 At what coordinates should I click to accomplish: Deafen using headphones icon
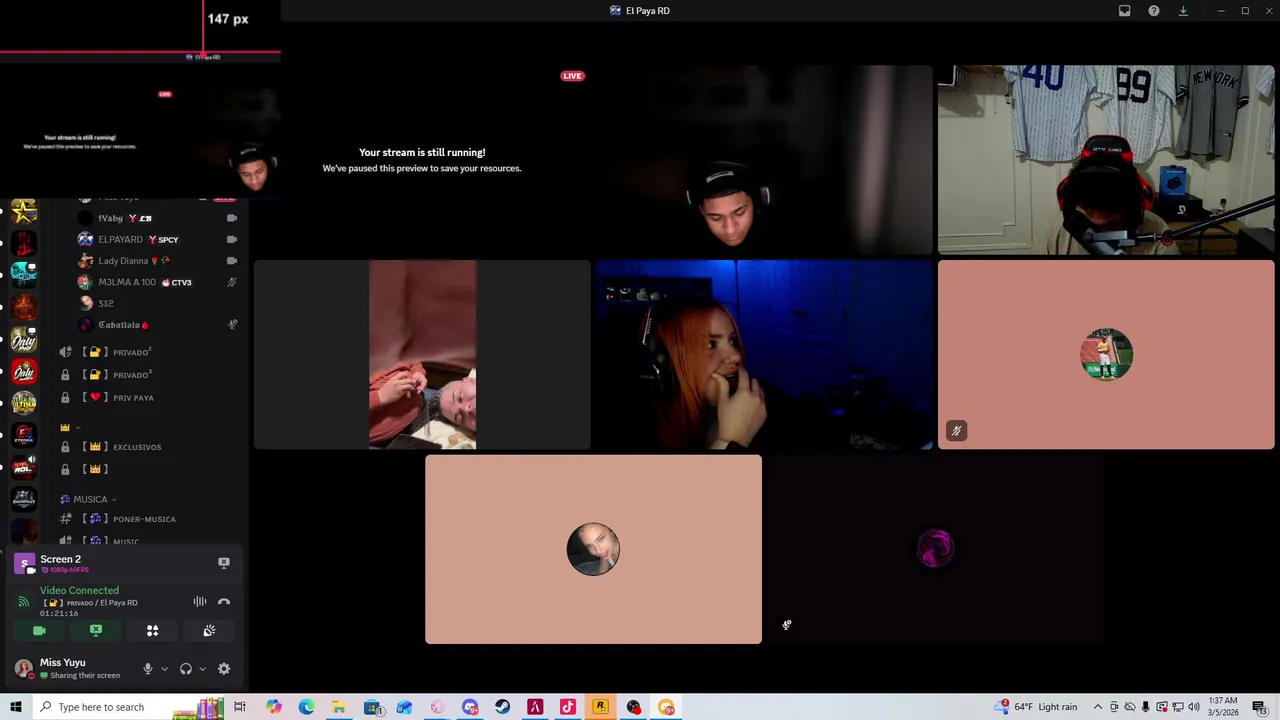point(186,669)
